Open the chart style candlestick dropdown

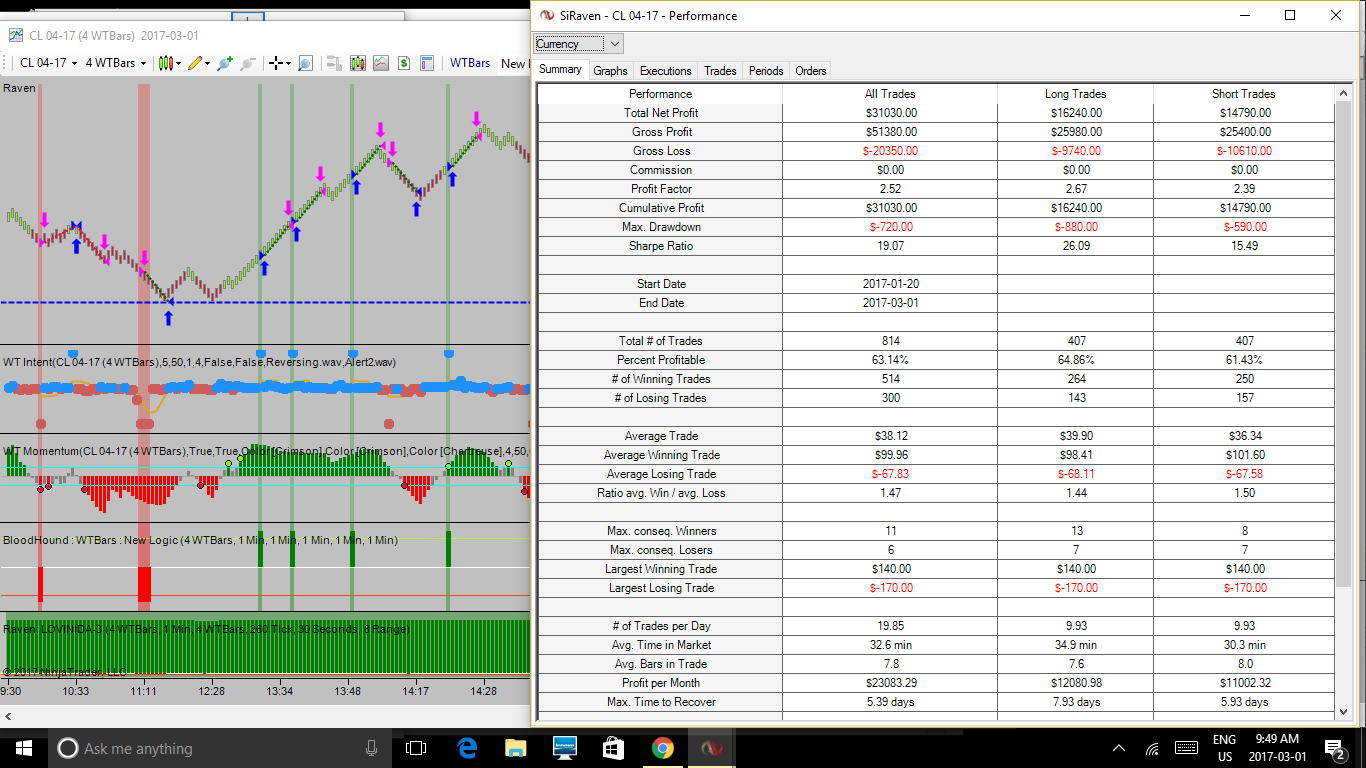170,63
